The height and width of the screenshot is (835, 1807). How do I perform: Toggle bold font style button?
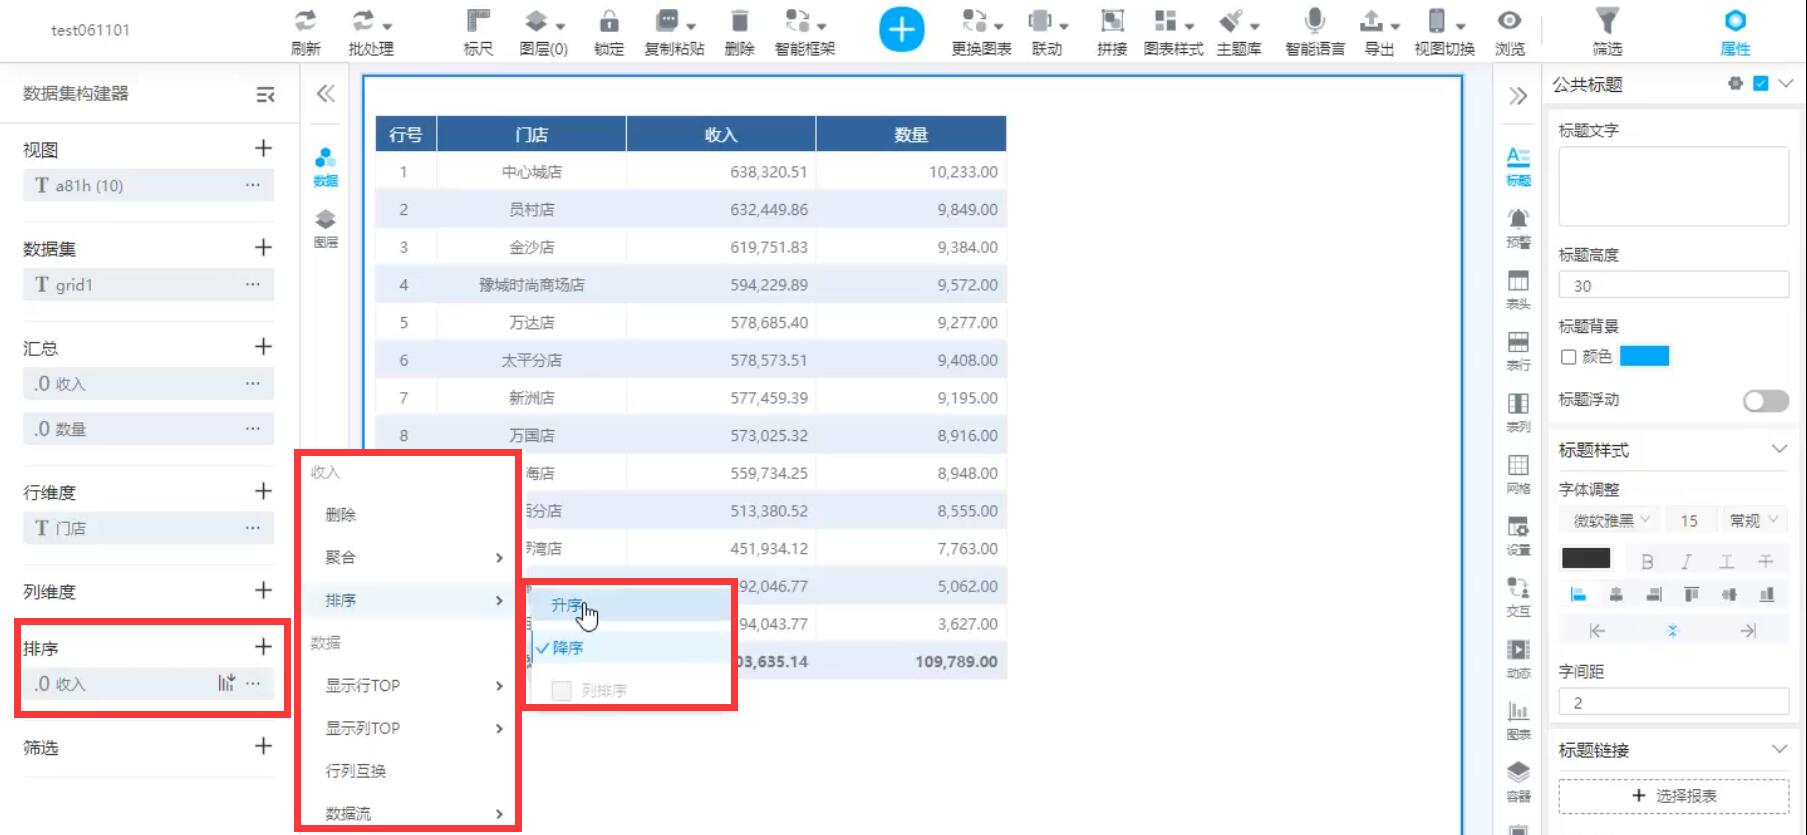click(1647, 561)
